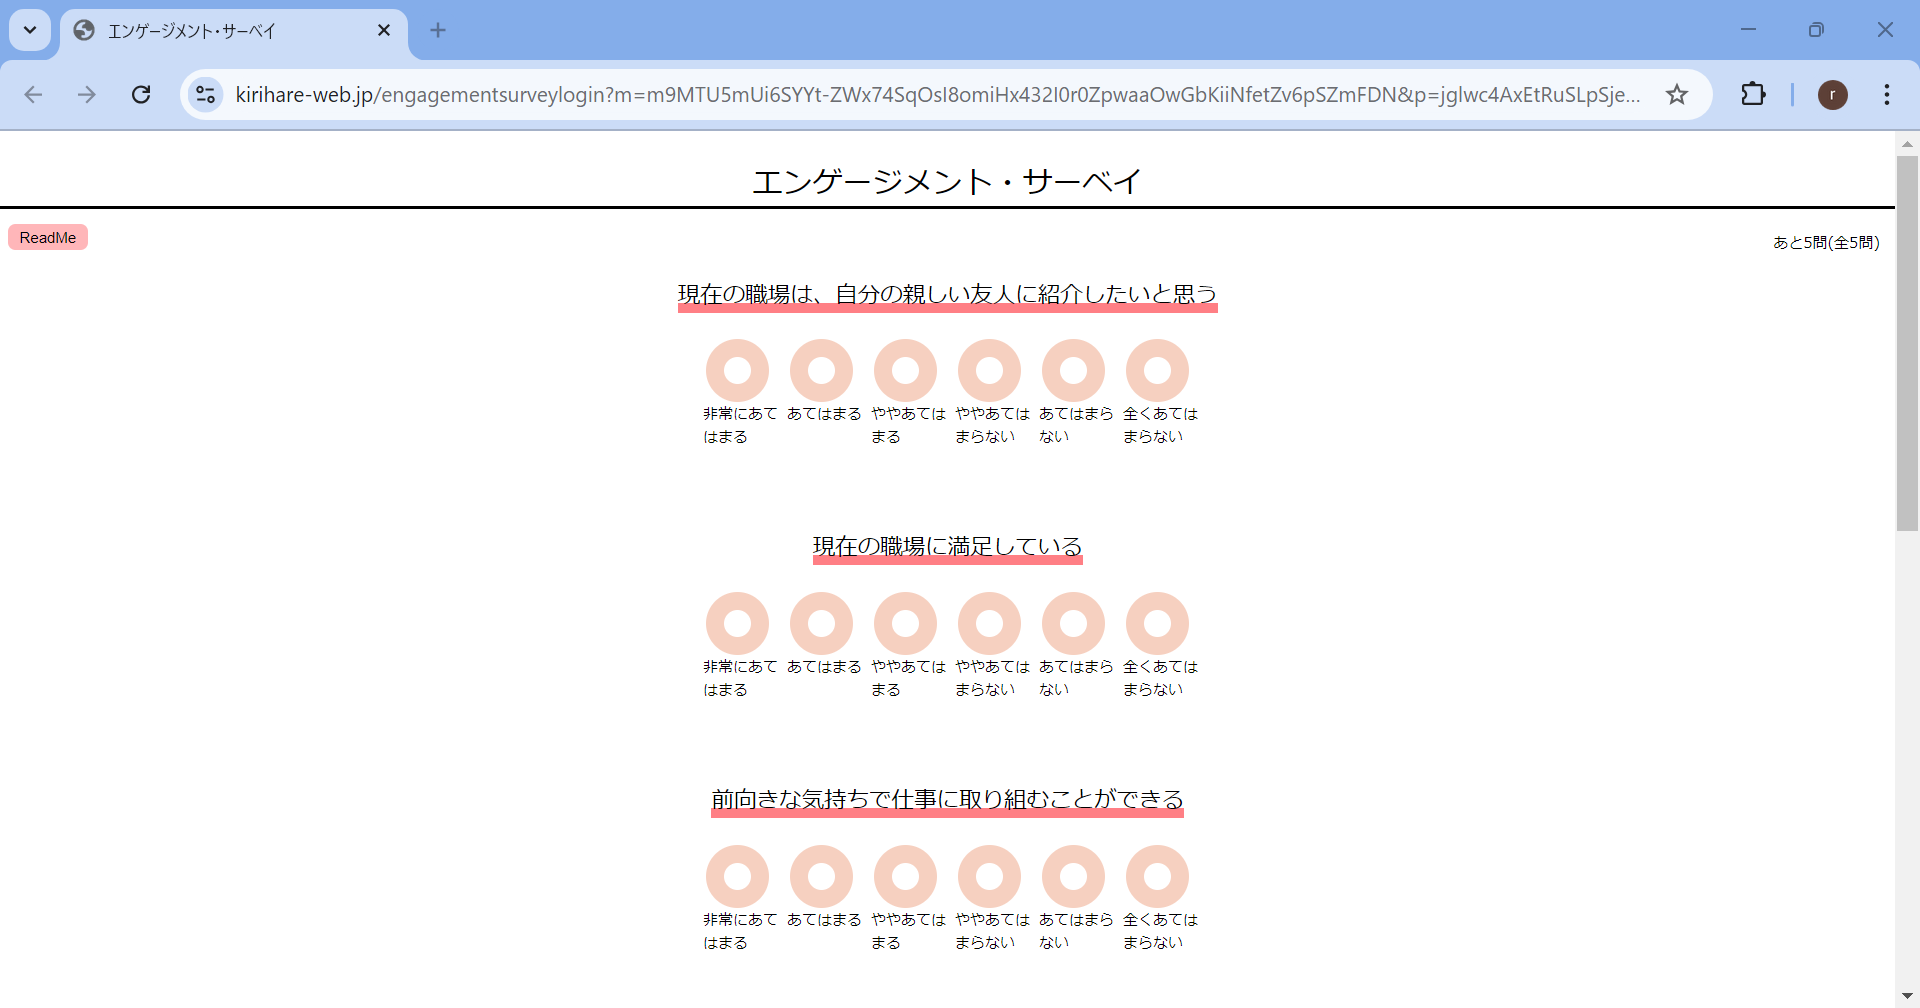
Task: Open the Chrome profile avatar
Action: coord(1832,94)
